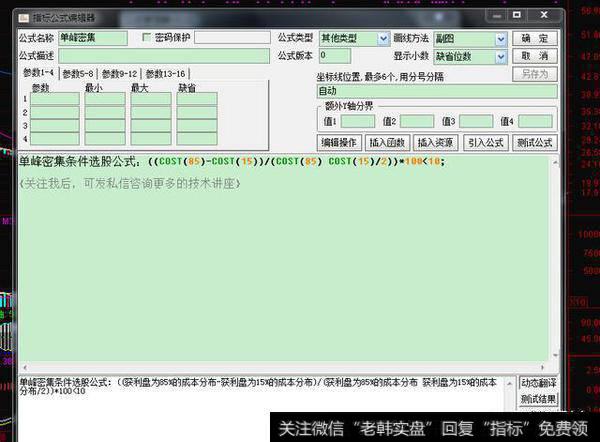The width and height of the screenshot is (600, 442).
Task: Click parameter row 3 缺省 field
Action: [x=197, y=126]
